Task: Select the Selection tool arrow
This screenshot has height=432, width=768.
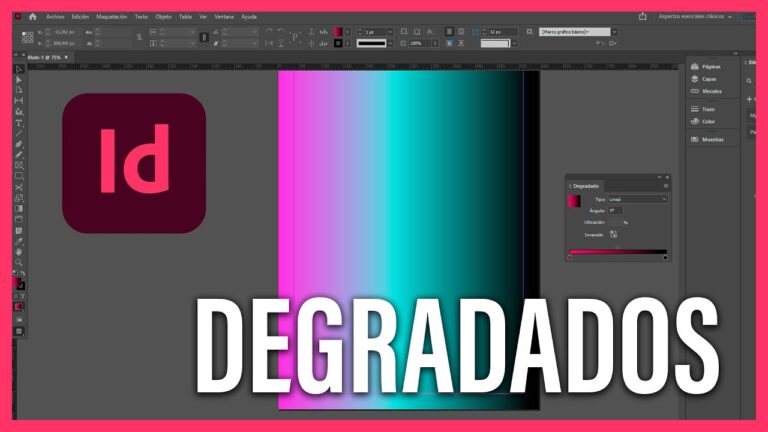Action: click(19, 69)
